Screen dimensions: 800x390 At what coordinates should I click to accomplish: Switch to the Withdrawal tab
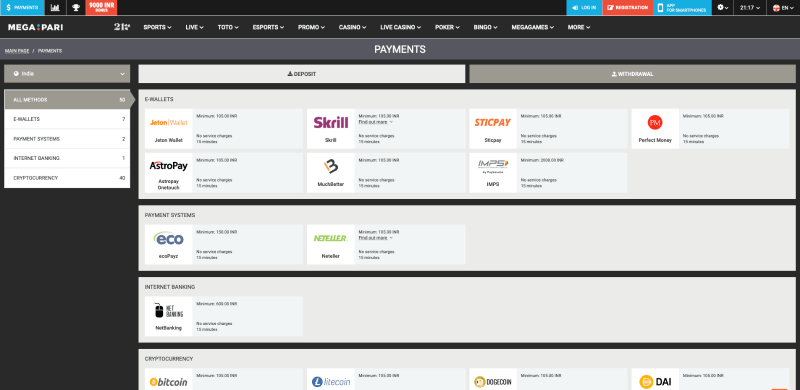tap(632, 74)
